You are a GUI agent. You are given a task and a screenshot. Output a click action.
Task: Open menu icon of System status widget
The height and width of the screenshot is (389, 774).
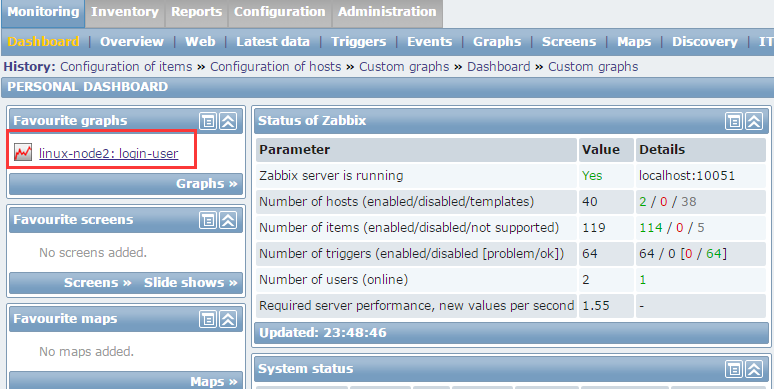click(734, 369)
